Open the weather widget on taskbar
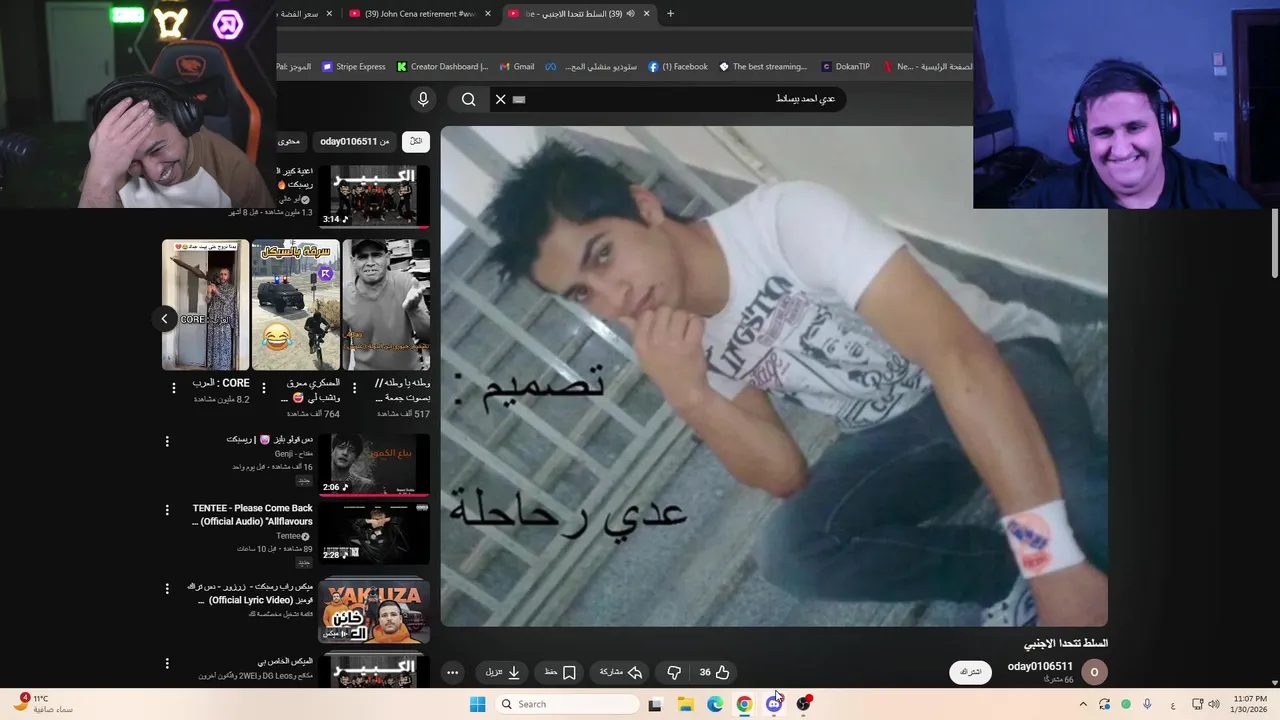The width and height of the screenshot is (1280, 720). [45, 704]
